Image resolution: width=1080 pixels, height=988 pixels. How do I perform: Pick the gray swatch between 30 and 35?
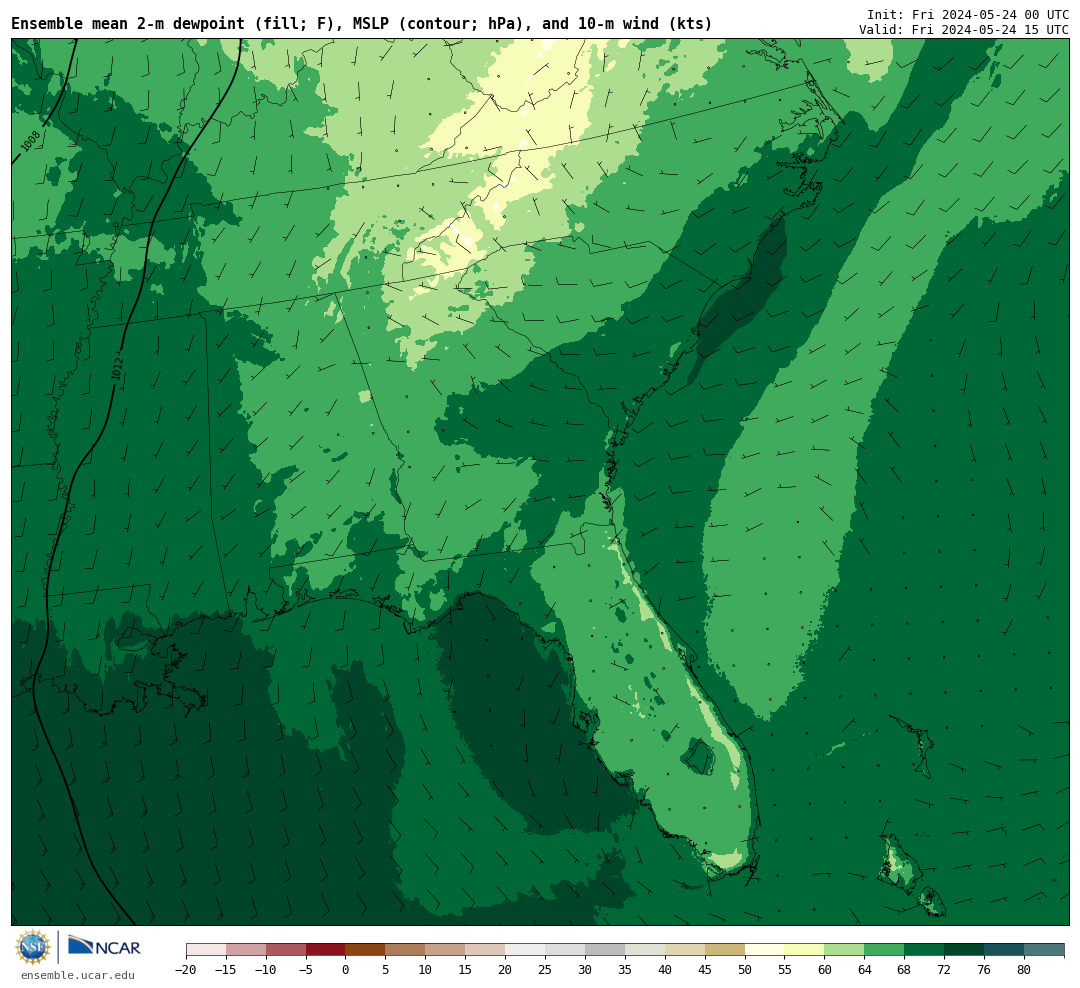(605, 950)
